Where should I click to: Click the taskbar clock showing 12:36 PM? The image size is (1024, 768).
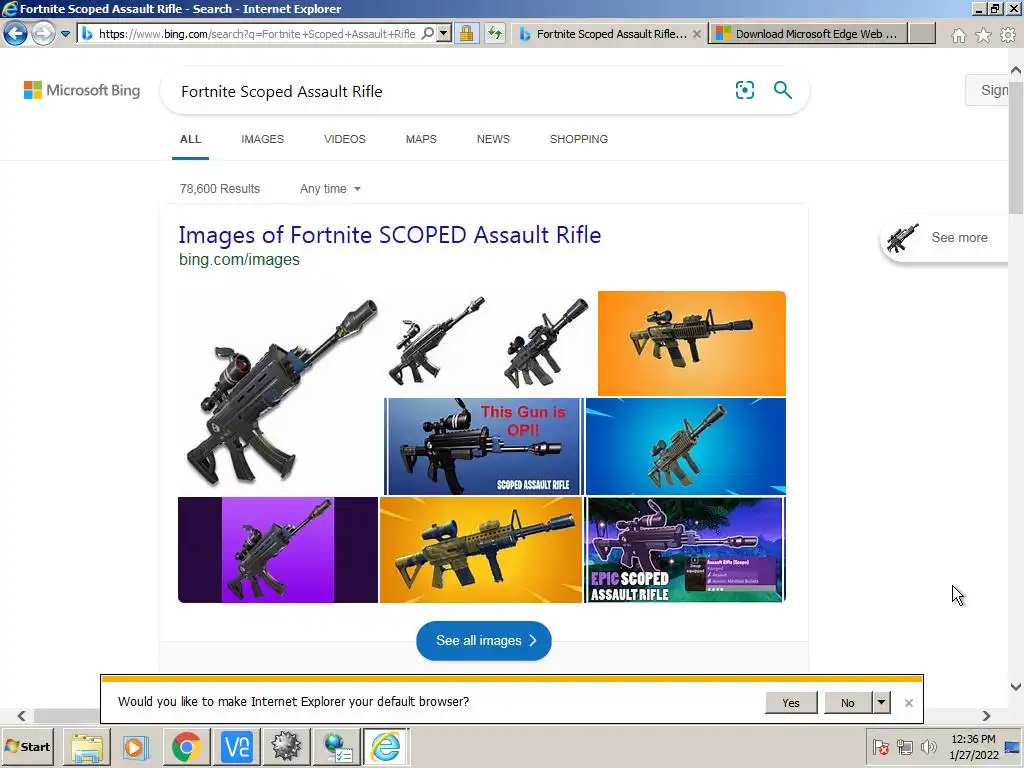point(973,746)
